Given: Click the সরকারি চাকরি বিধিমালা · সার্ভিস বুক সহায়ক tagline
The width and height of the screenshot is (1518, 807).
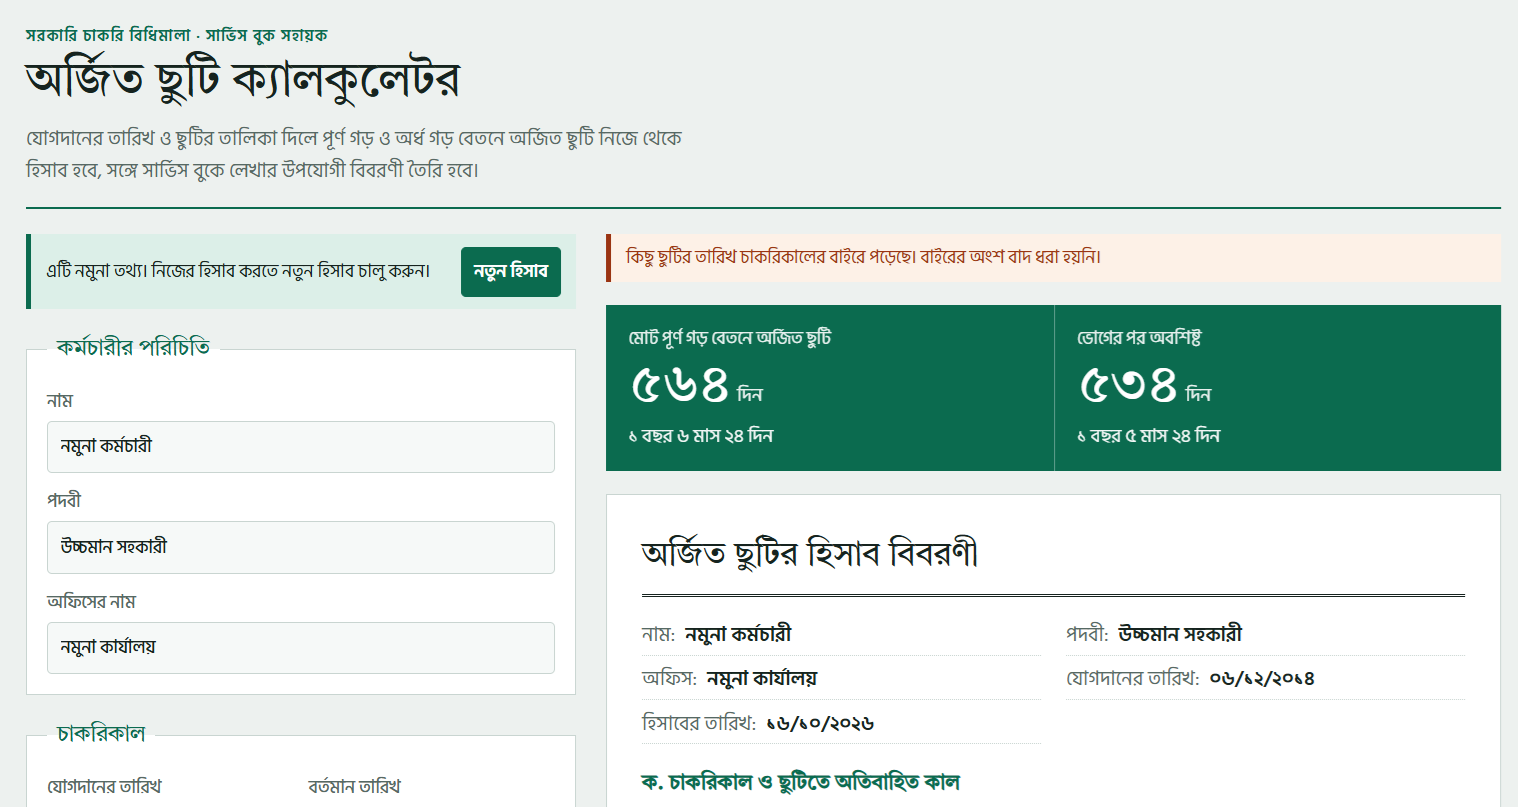Looking at the screenshot, I should [176, 36].
